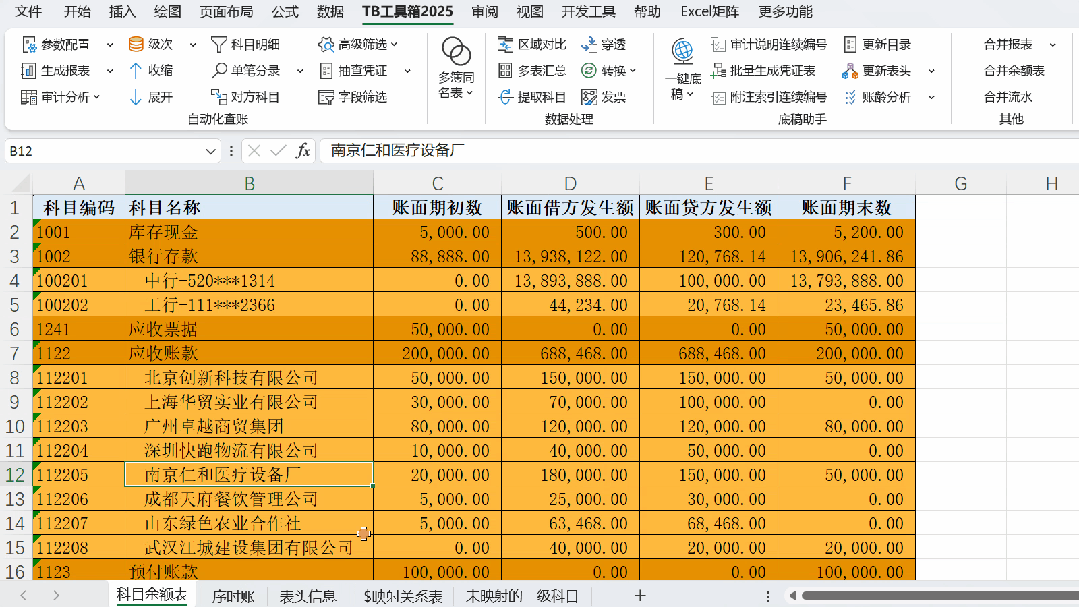Click the 级次 database icon
Image resolution: width=1079 pixels, height=607 pixels.
coord(136,45)
